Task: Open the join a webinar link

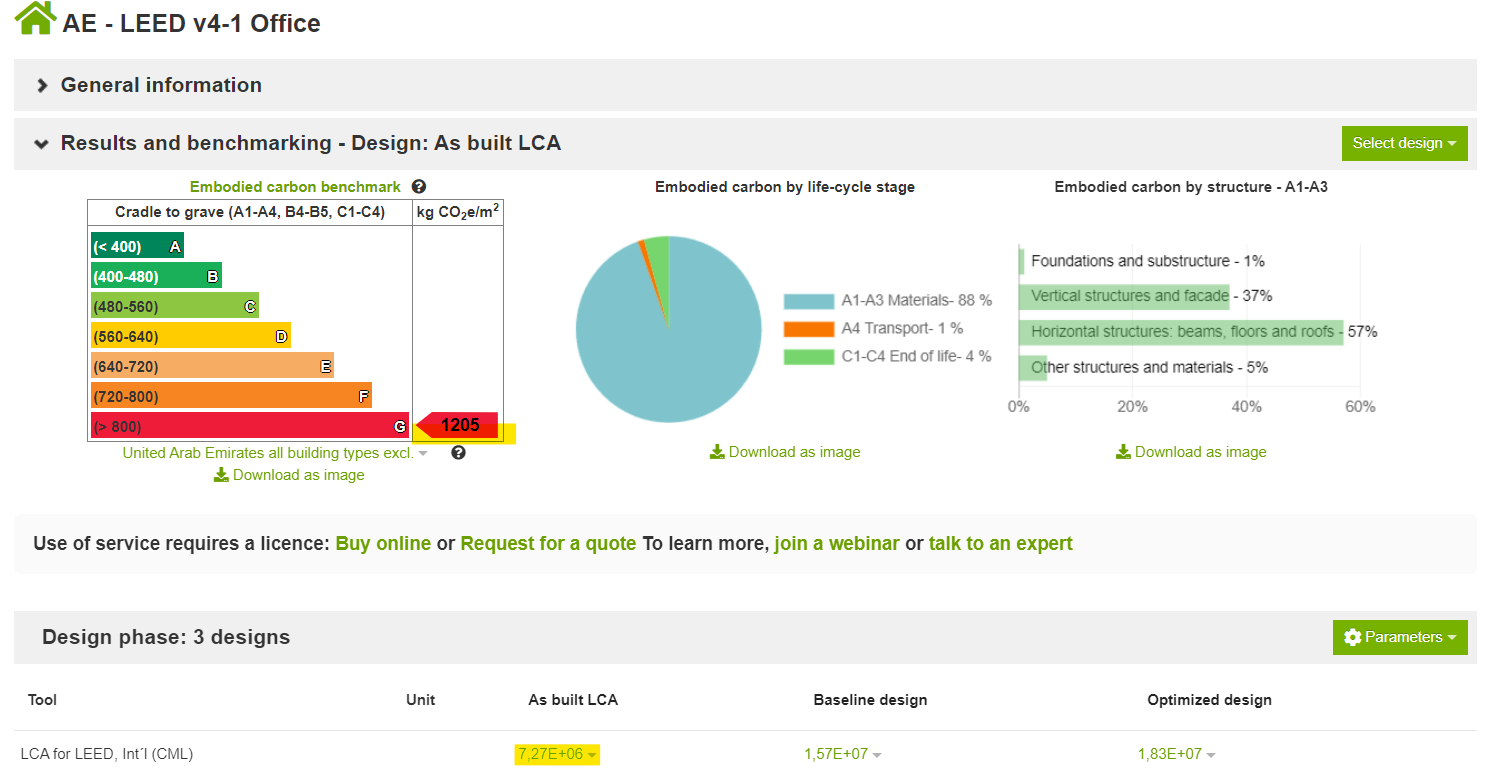Action: coord(837,544)
